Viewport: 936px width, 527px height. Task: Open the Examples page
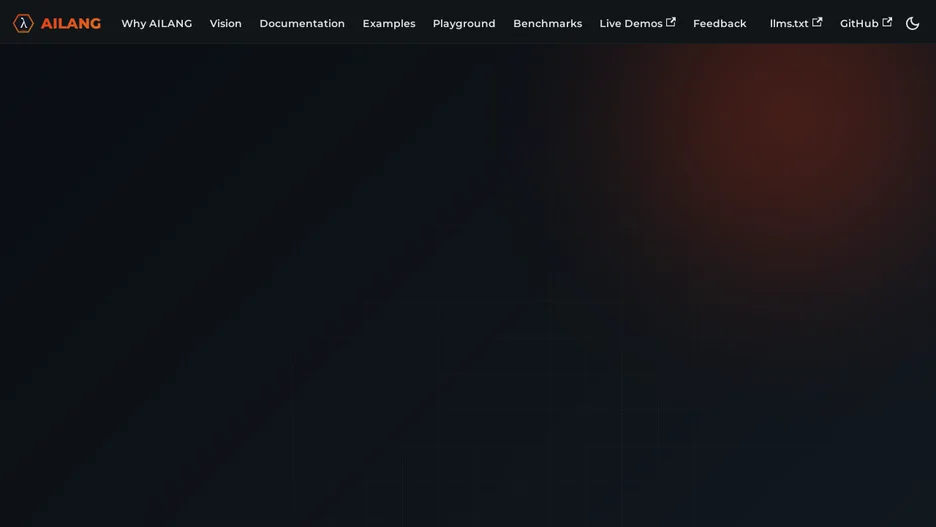pyautogui.click(x=389, y=23)
